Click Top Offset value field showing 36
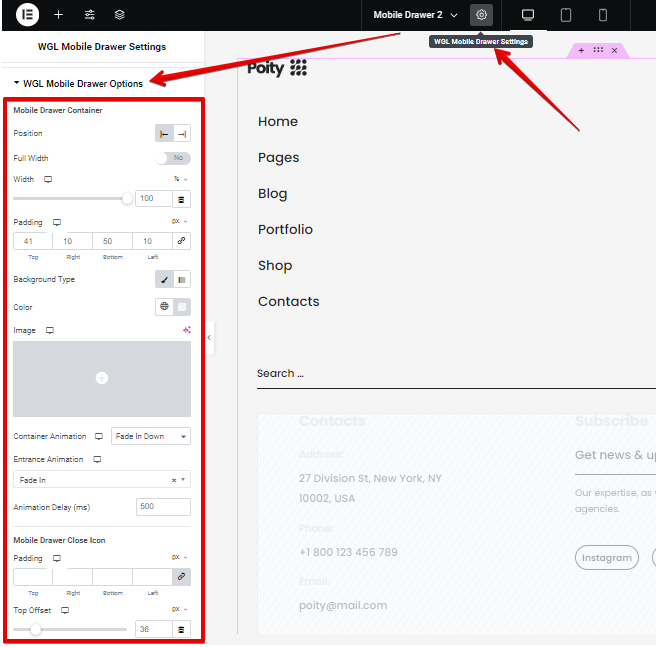 pyautogui.click(x=154, y=629)
